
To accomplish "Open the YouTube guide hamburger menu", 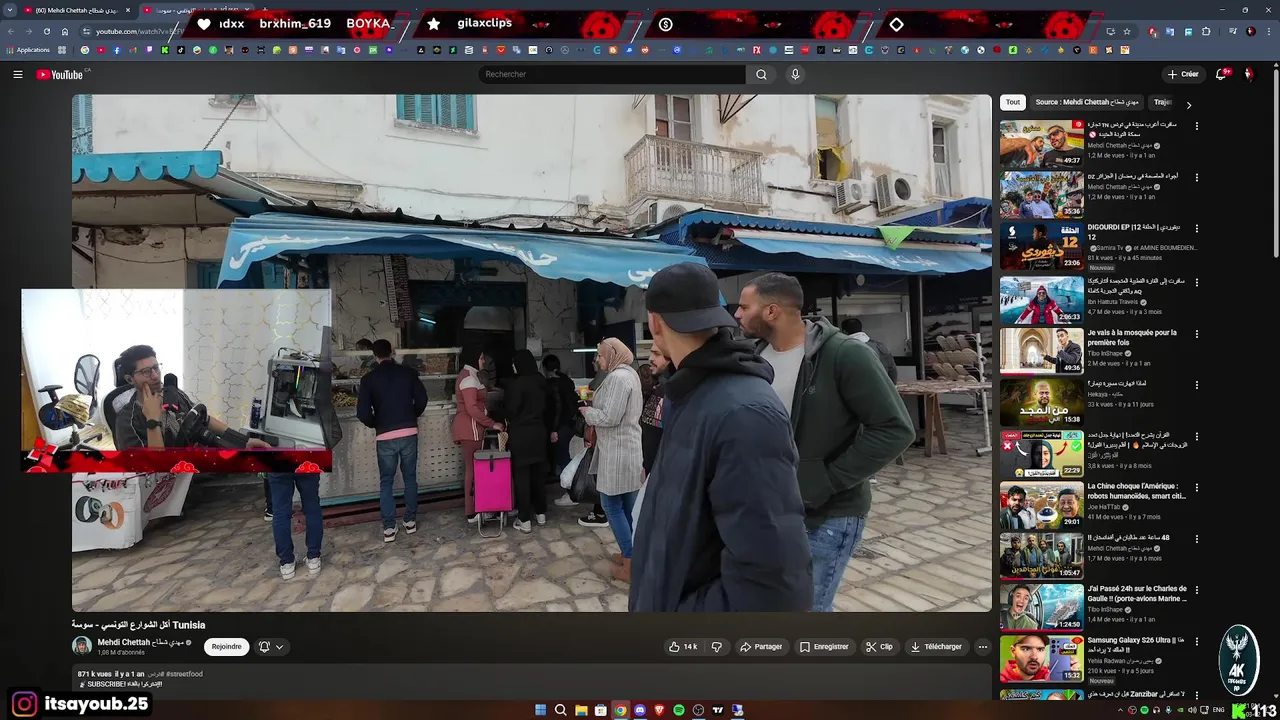I will (x=17, y=74).
